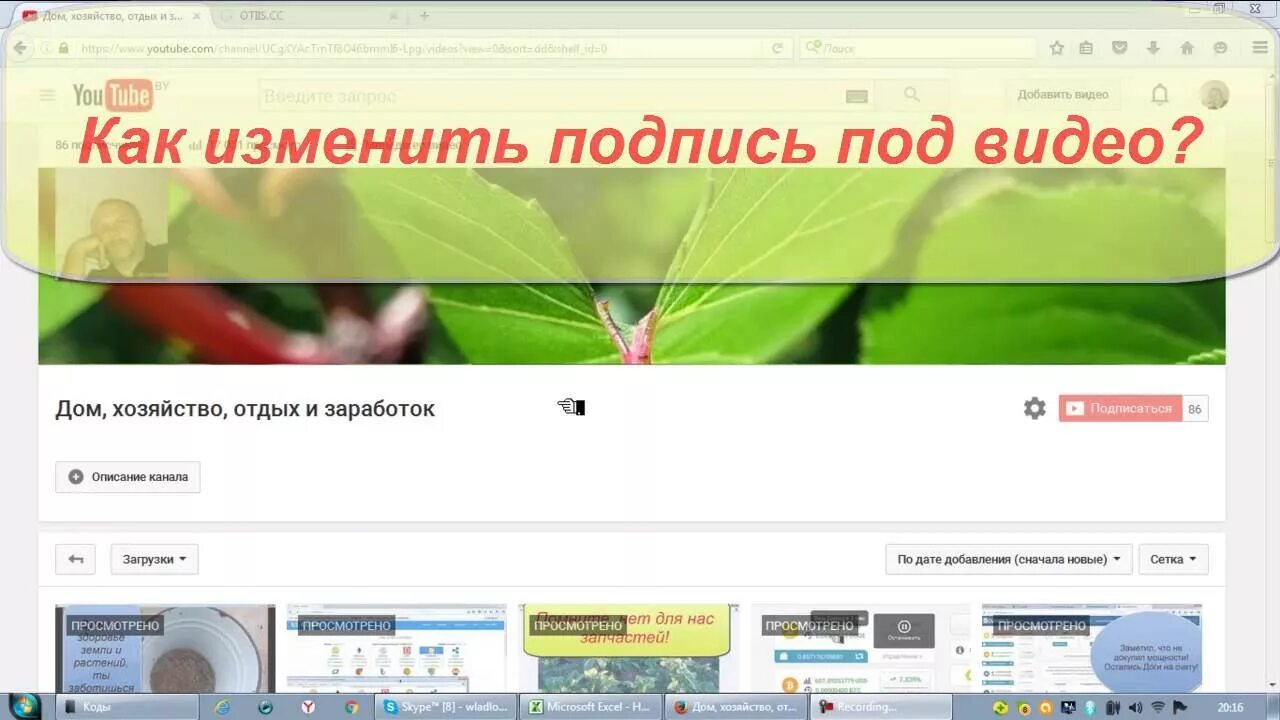Click the wireless network tray icon

click(x=1158, y=707)
